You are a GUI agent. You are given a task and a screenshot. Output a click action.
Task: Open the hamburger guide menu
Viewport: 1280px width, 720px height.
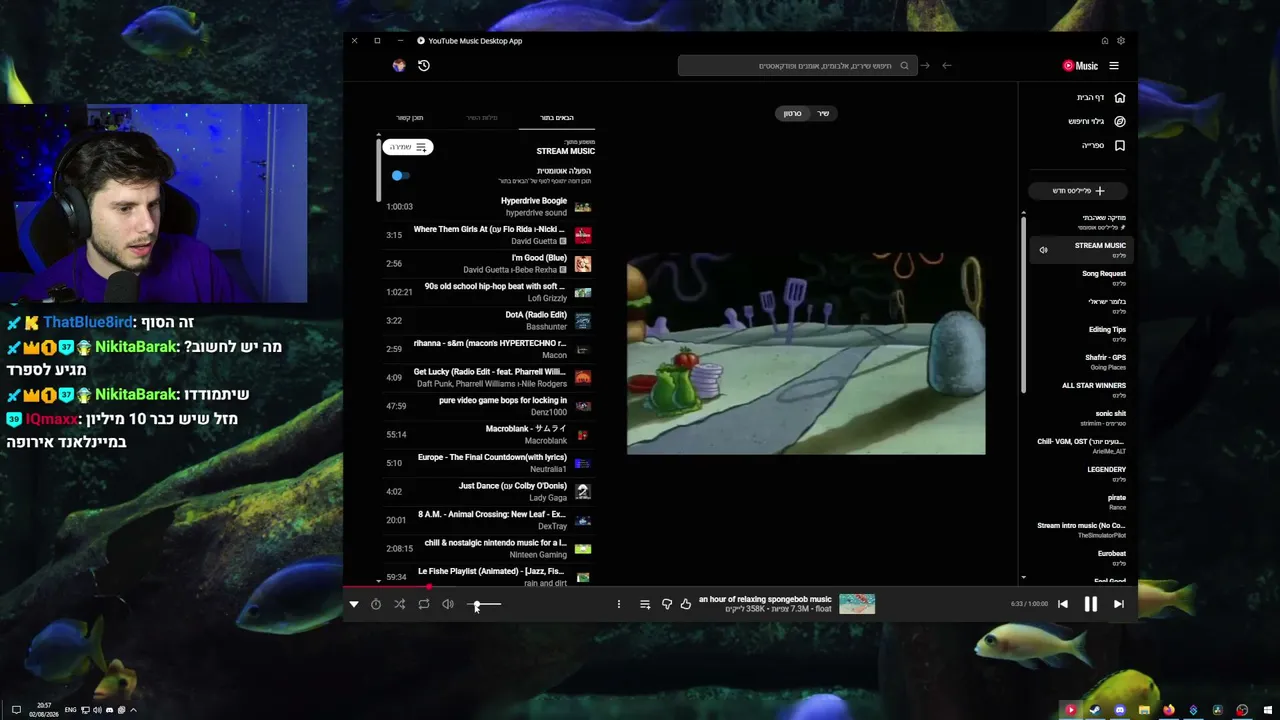(x=1114, y=66)
